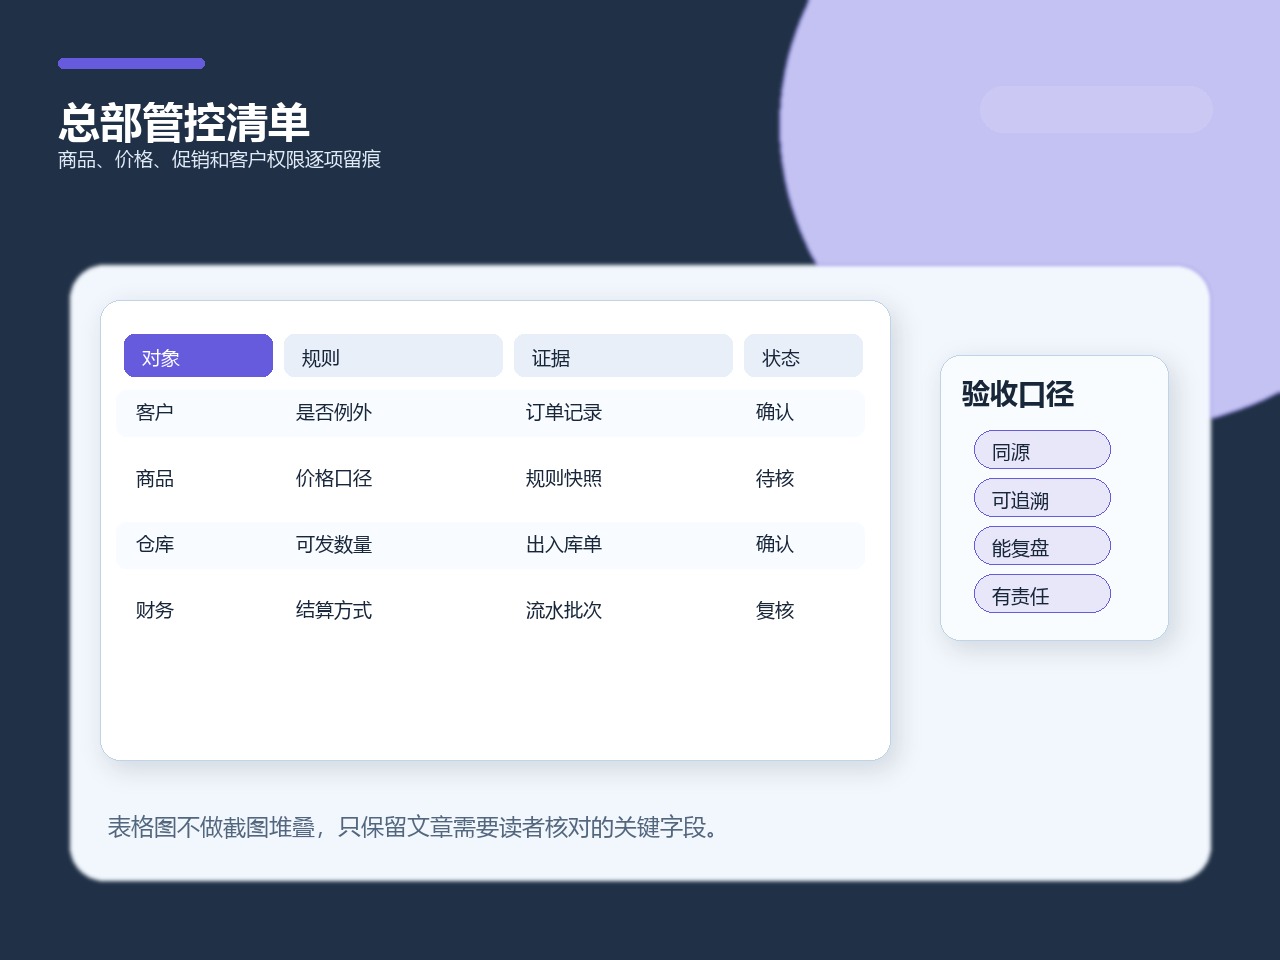Select the 状态 column header
Screen dimensions: 1280x960
click(803, 356)
